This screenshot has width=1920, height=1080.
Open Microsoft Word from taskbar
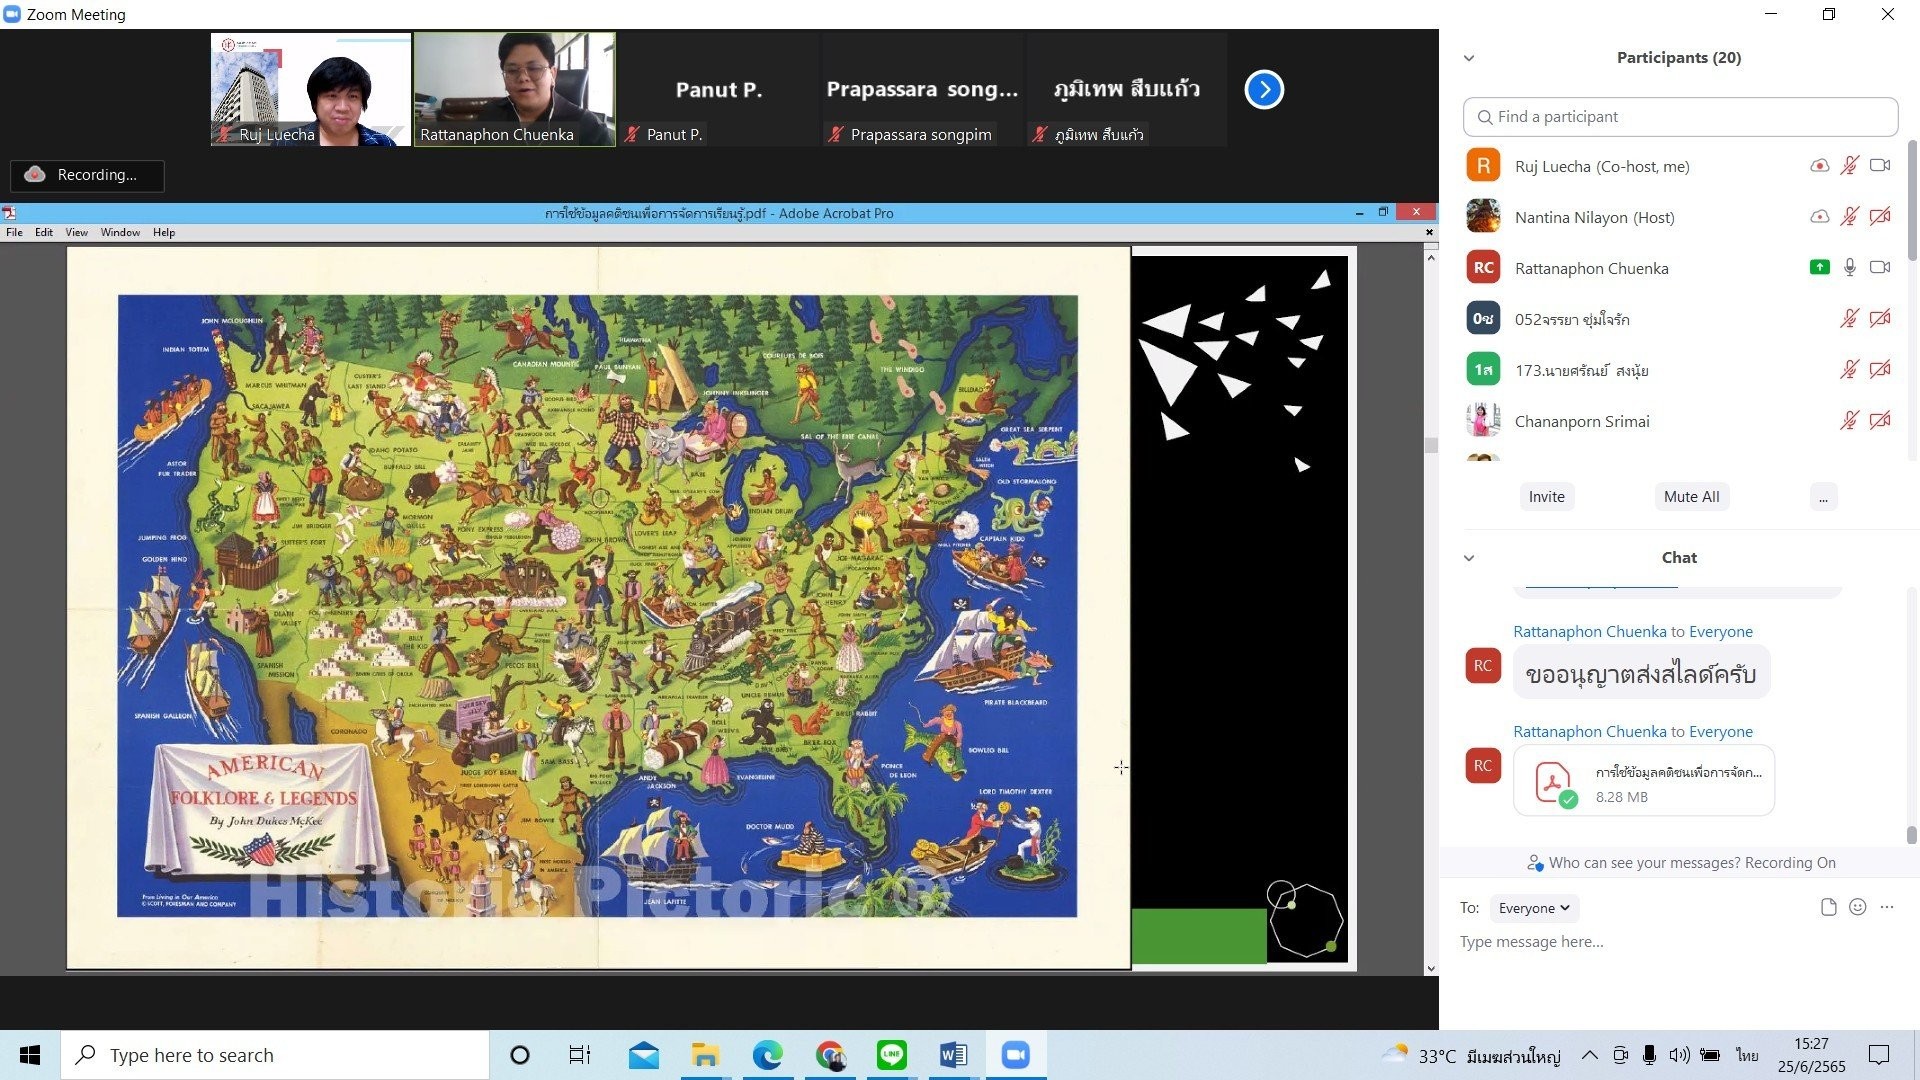point(953,1055)
